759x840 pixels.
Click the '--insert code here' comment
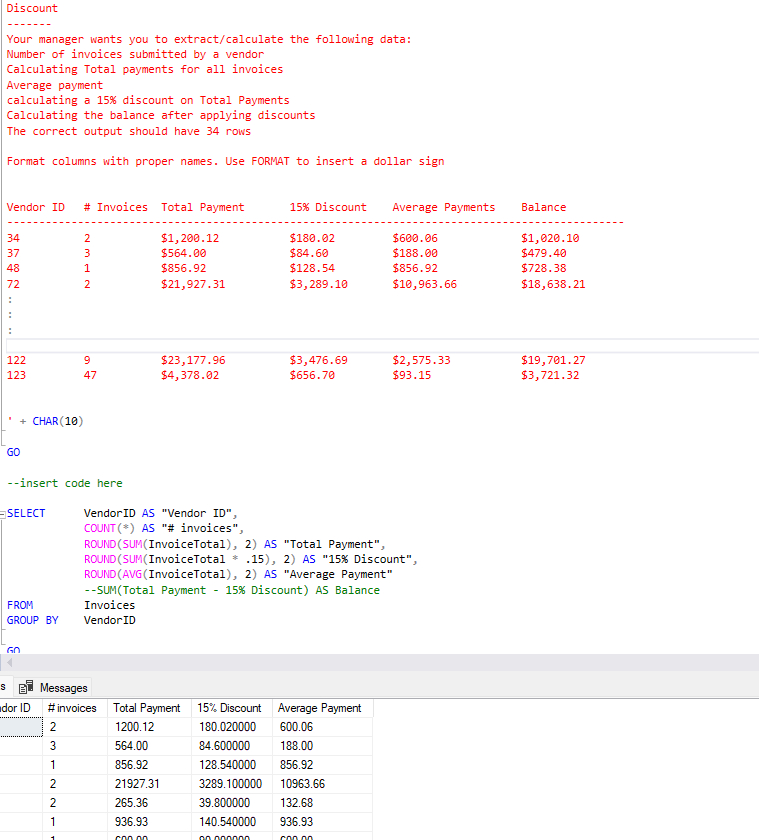coord(65,483)
